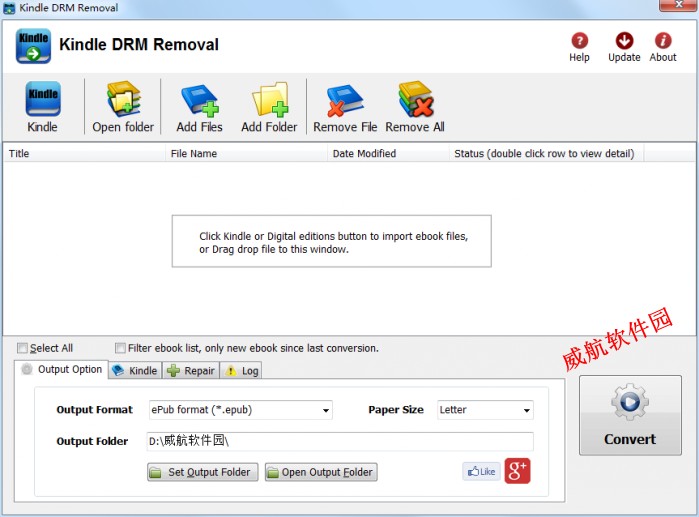Viewport: 699px width, 517px height.
Task: Sort by the File Name column
Action: [x=247, y=153]
